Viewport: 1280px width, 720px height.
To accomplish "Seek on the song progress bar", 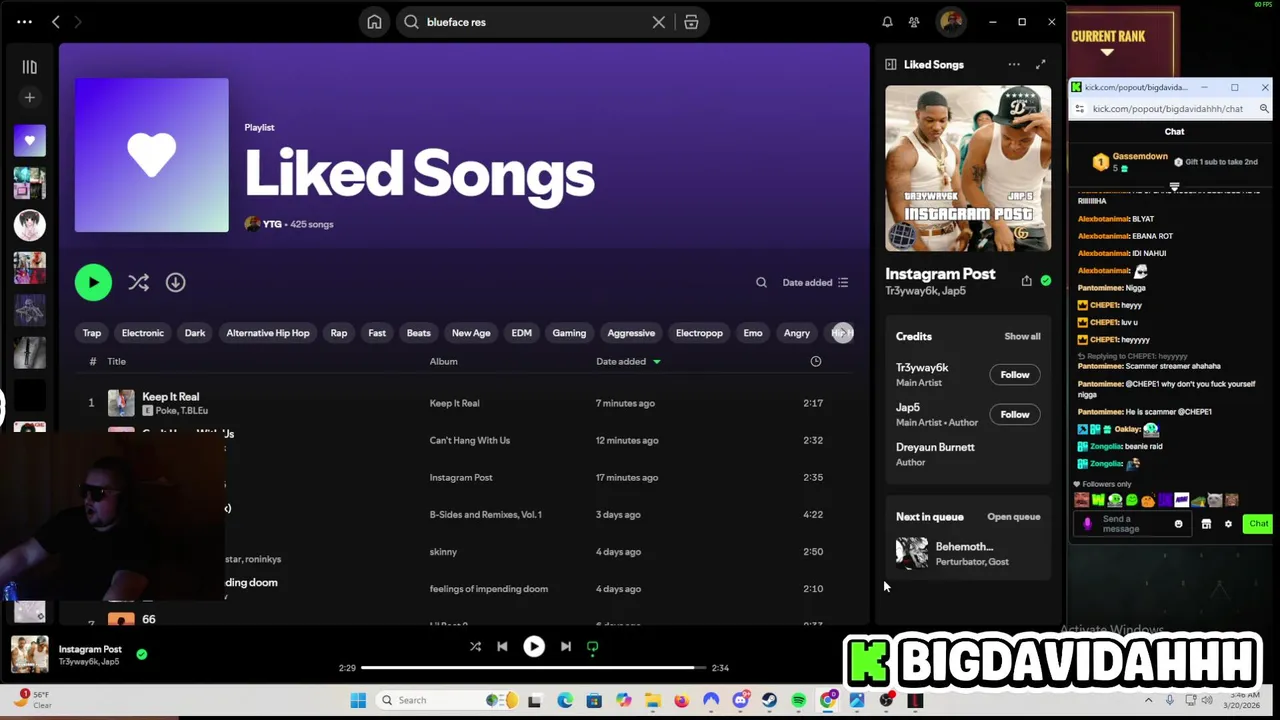I will tap(533, 667).
